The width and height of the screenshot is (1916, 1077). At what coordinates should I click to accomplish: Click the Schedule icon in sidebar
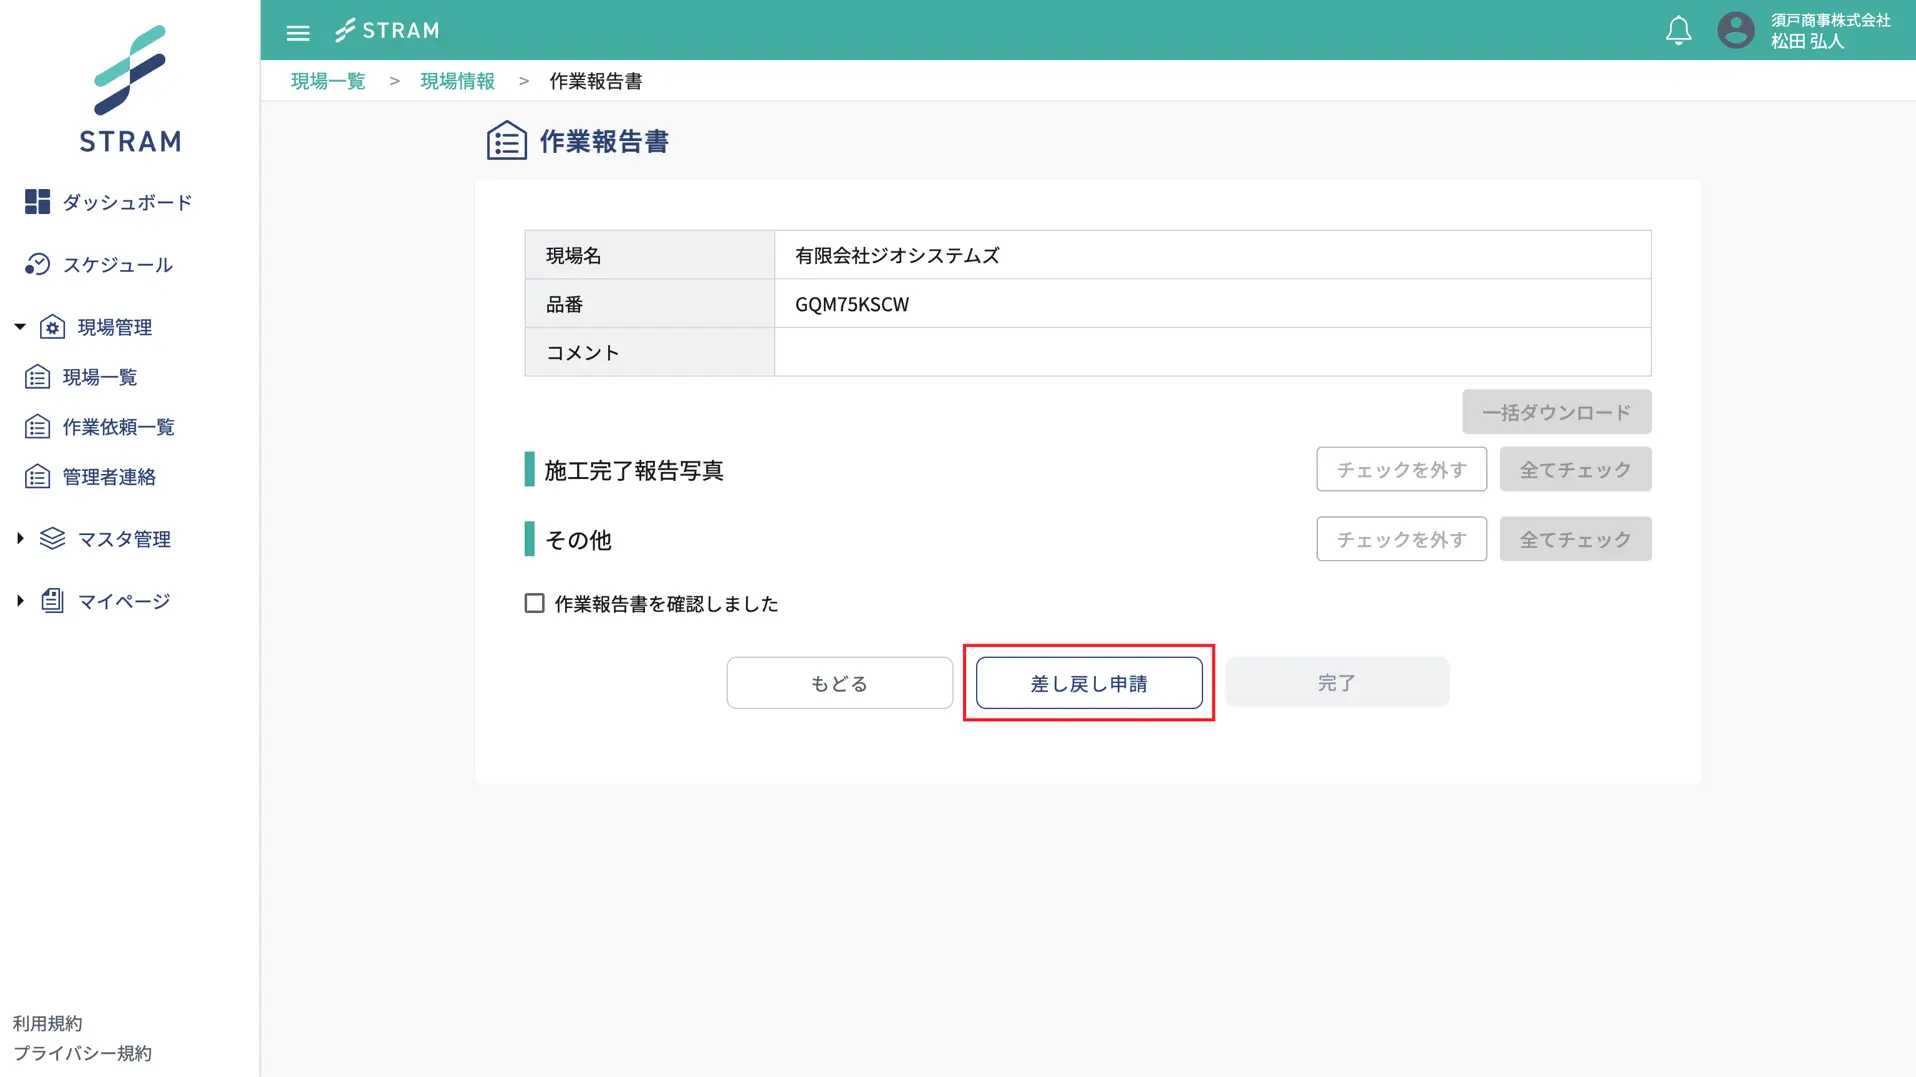point(37,264)
